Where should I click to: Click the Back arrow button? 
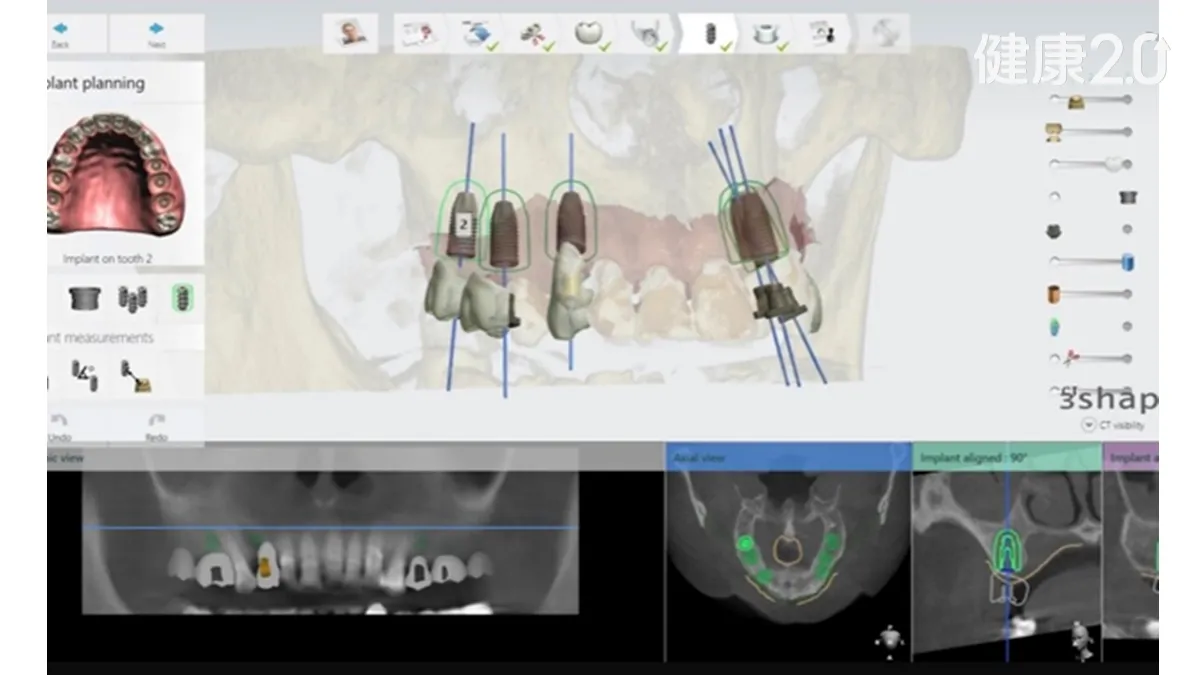click(62, 33)
